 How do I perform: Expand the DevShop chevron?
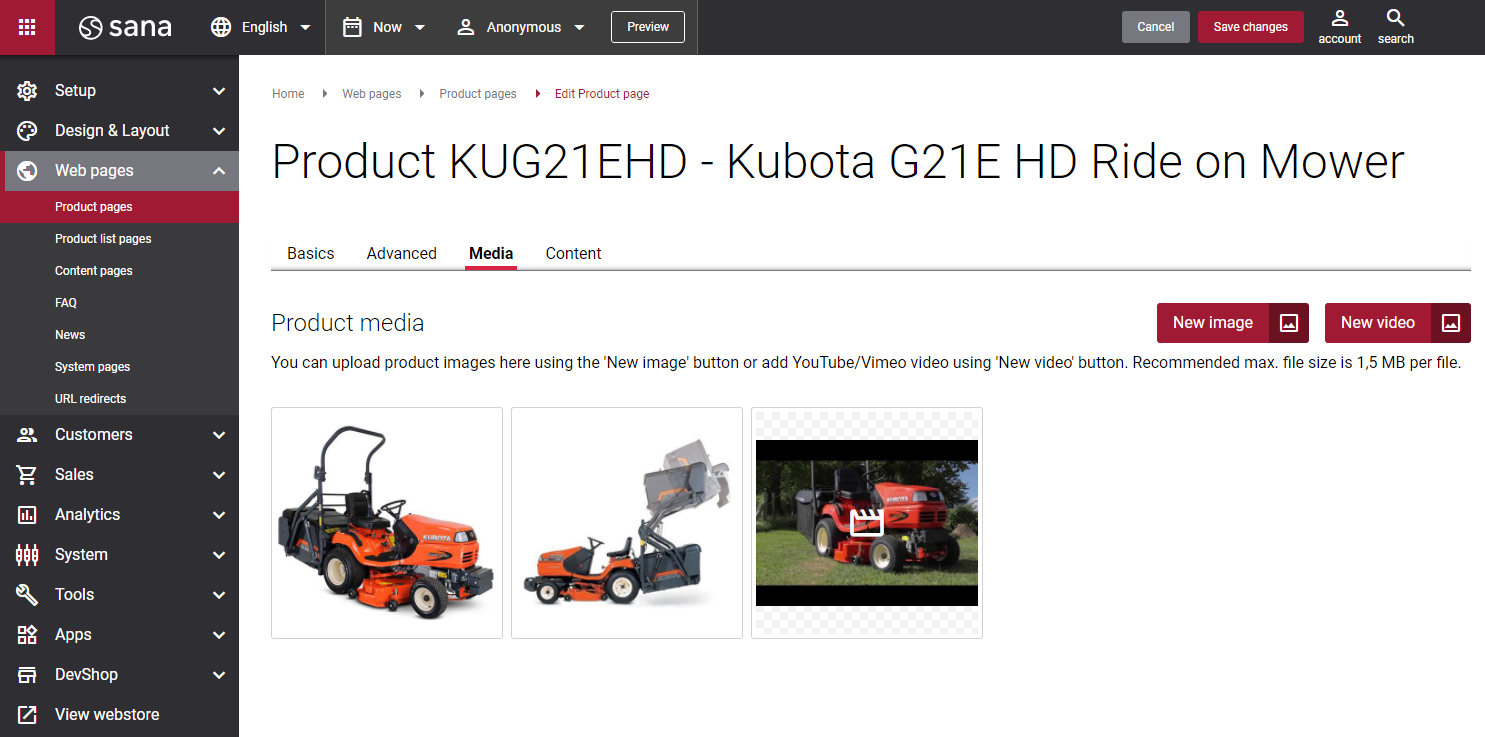(x=219, y=675)
